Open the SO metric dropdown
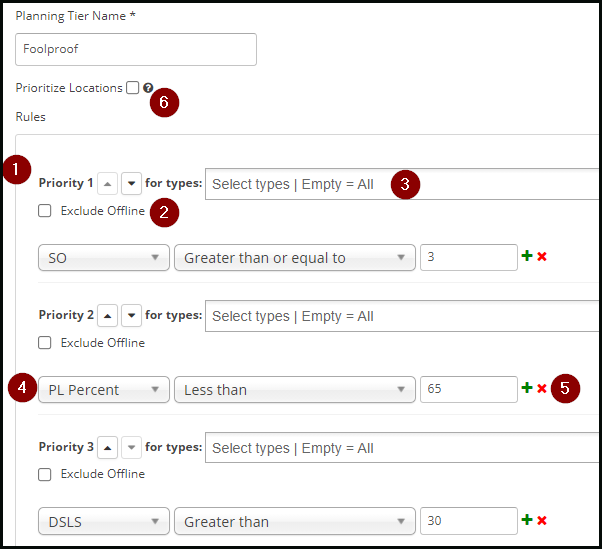Viewport: 602px width, 549px height. pos(104,258)
